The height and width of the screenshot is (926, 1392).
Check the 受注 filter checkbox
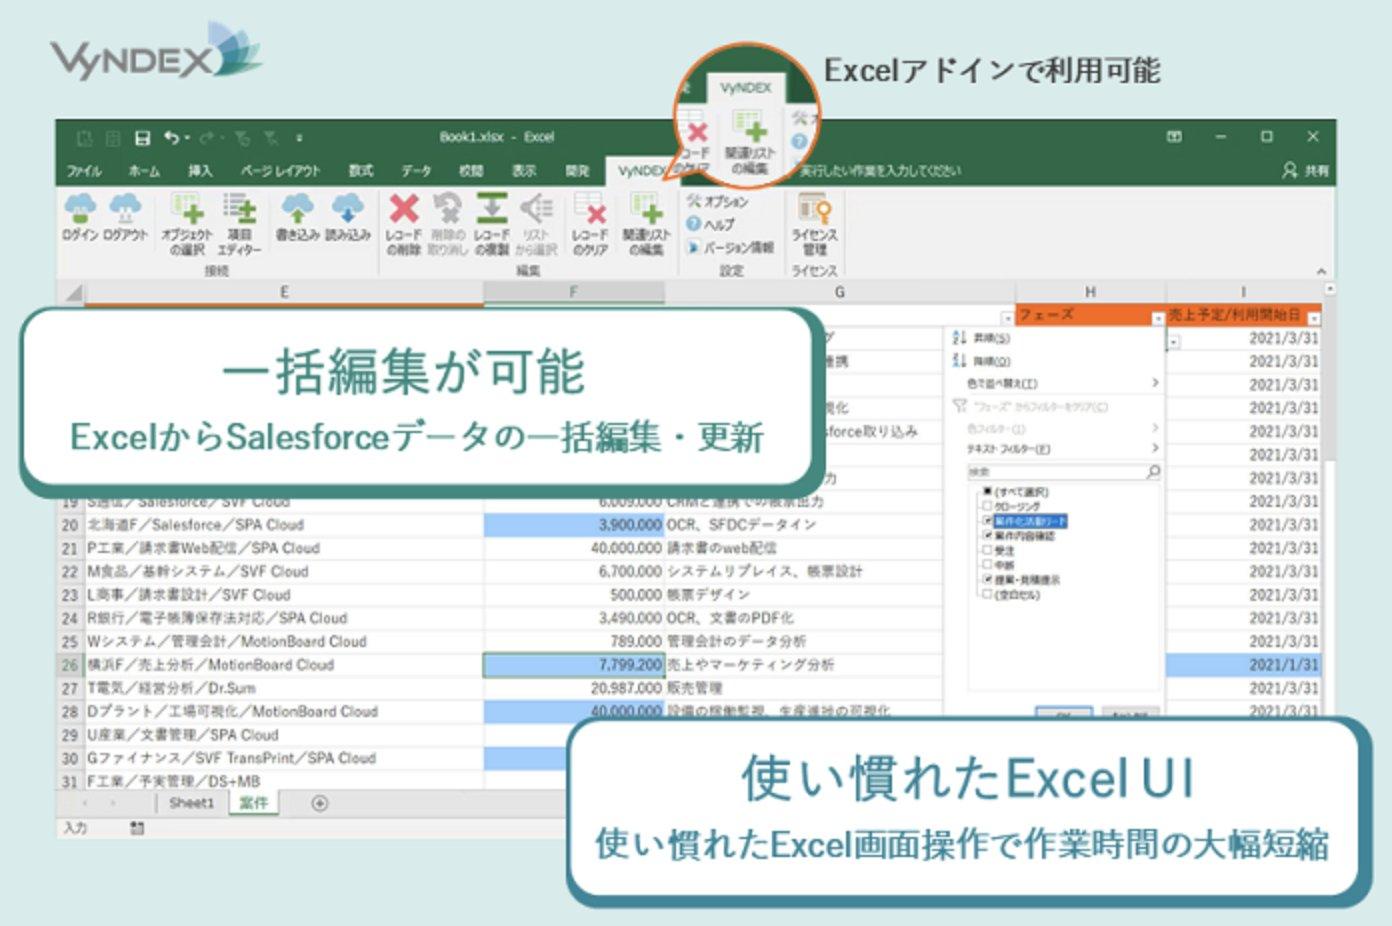pos(987,550)
